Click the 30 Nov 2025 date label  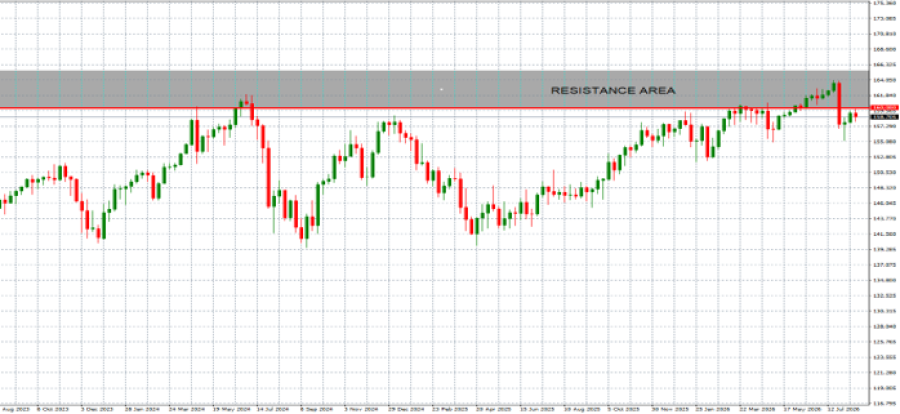670,410
